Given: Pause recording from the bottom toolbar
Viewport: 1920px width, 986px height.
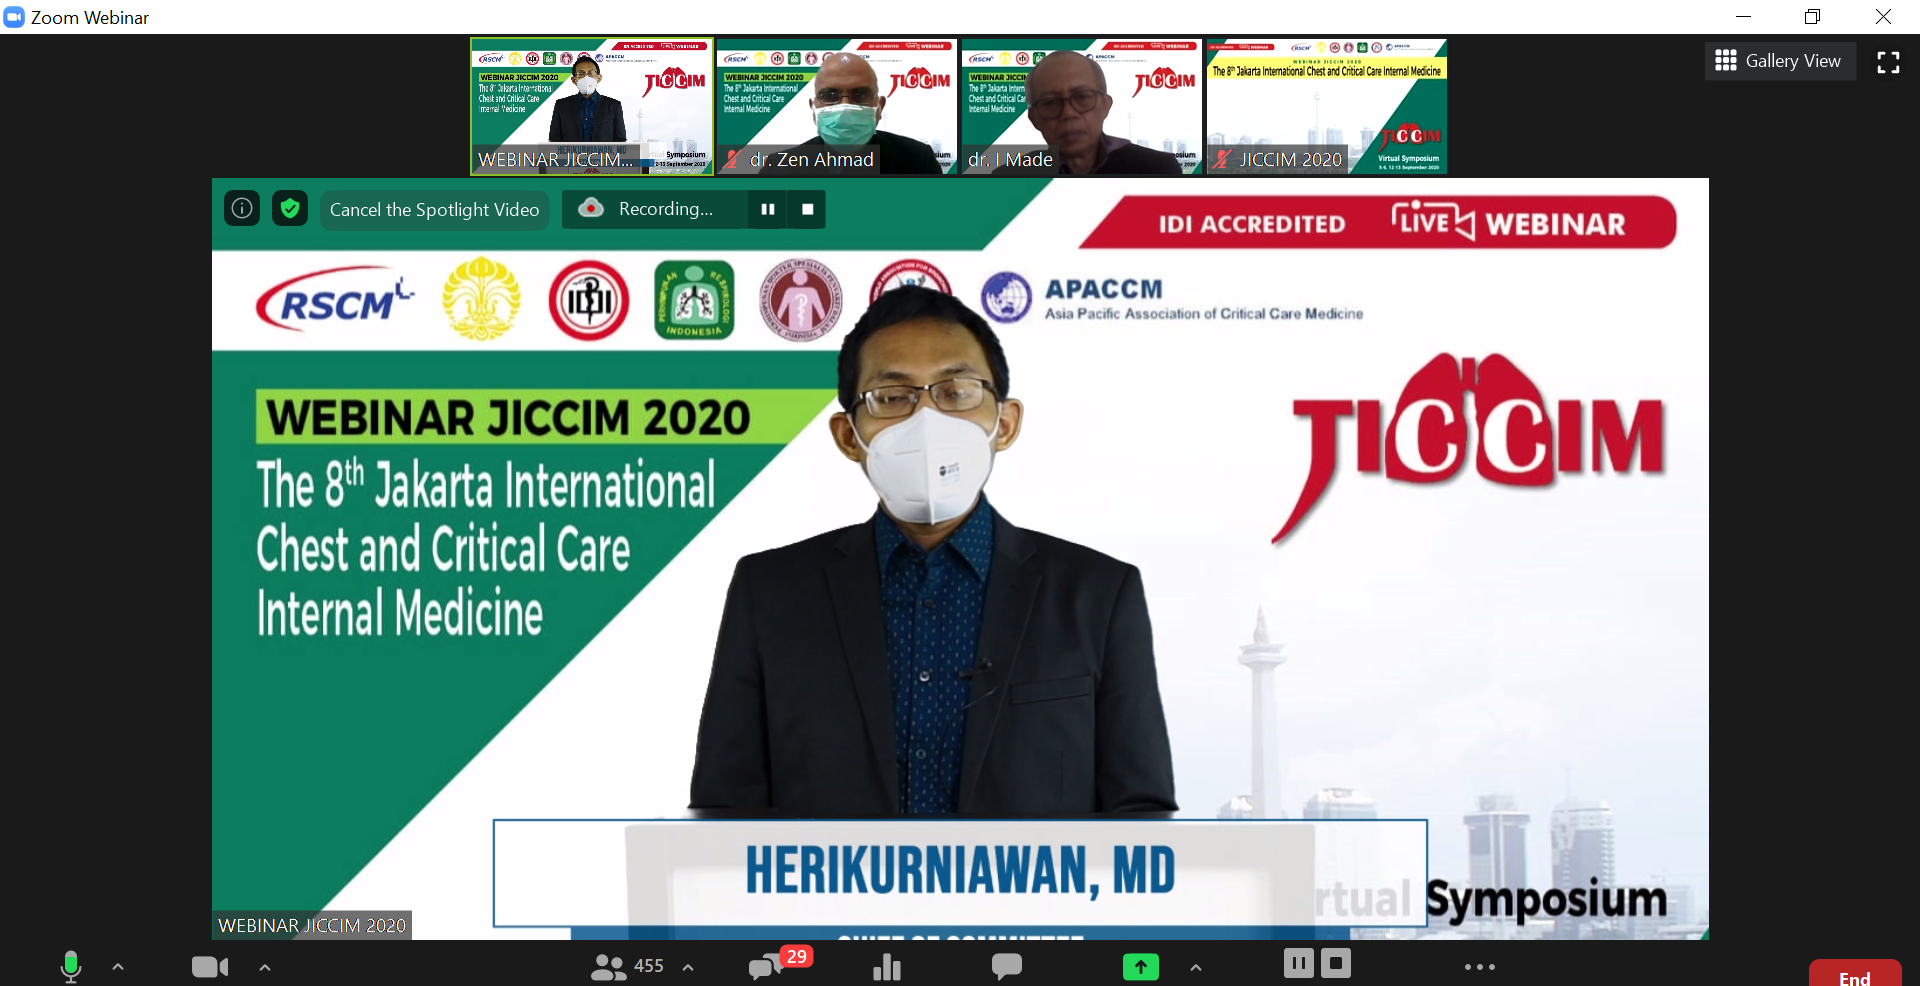Looking at the screenshot, I should click(x=1298, y=963).
